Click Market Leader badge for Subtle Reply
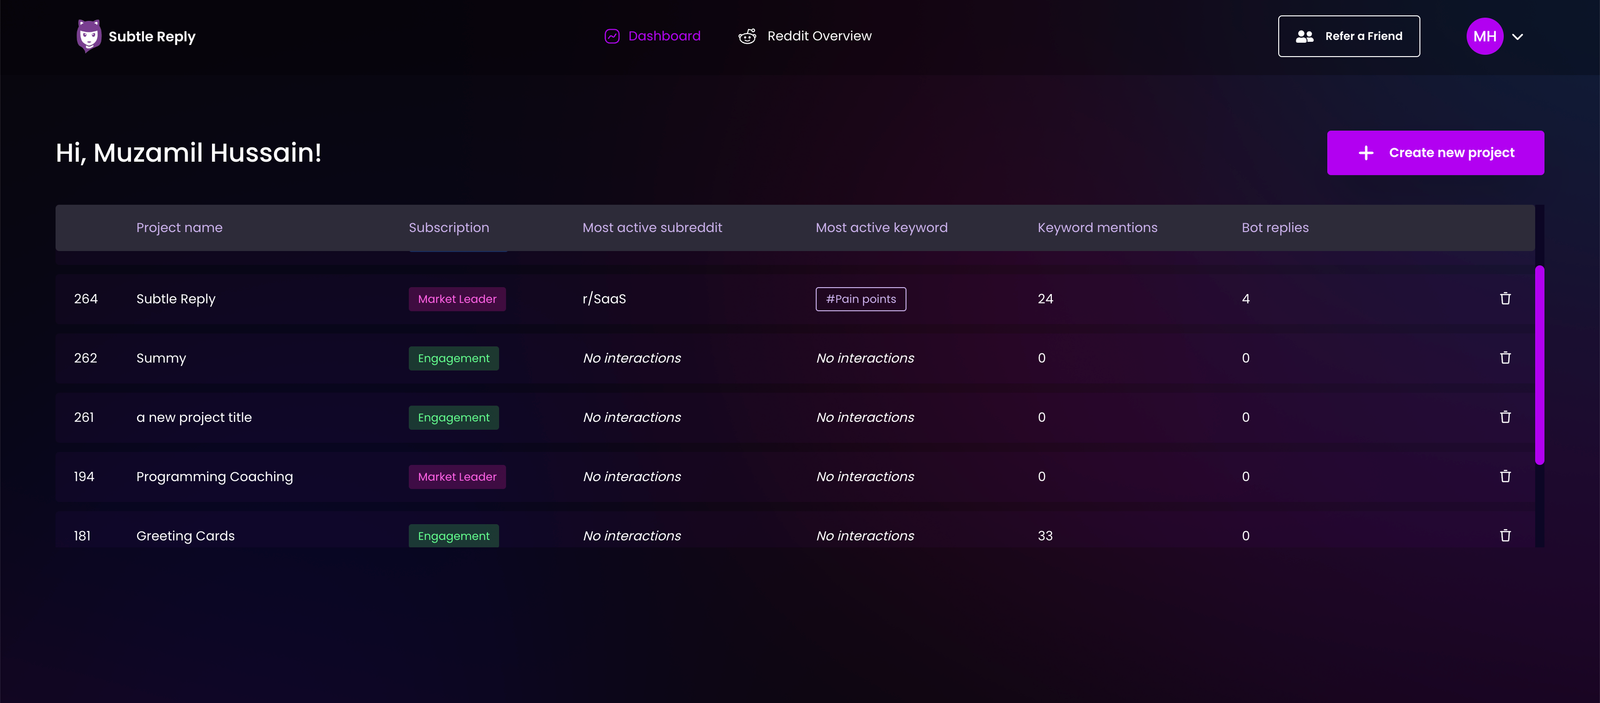Viewport: 1600px width, 703px height. 457,299
